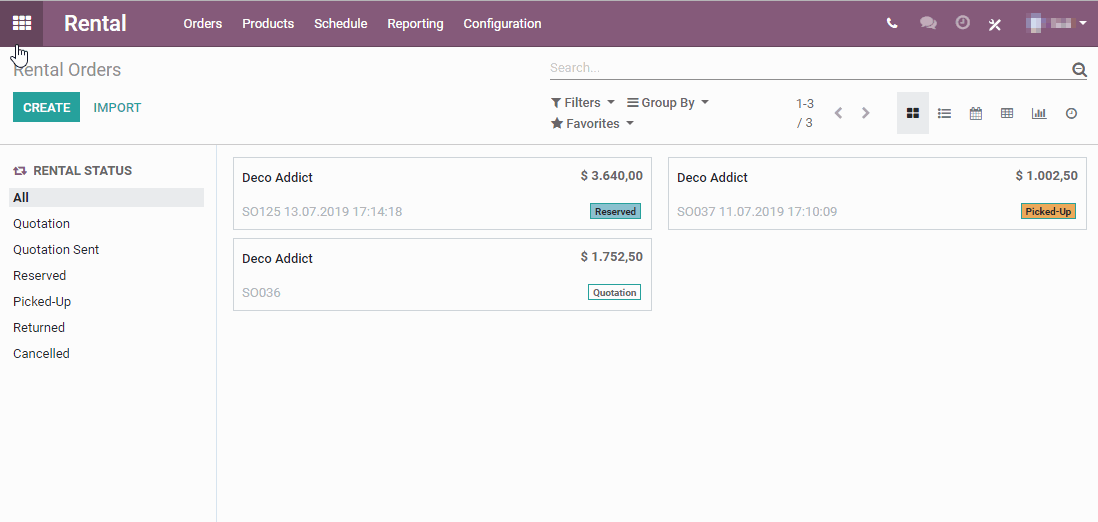
Task: Filter by Picked-Up rental status
Action: 42,301
